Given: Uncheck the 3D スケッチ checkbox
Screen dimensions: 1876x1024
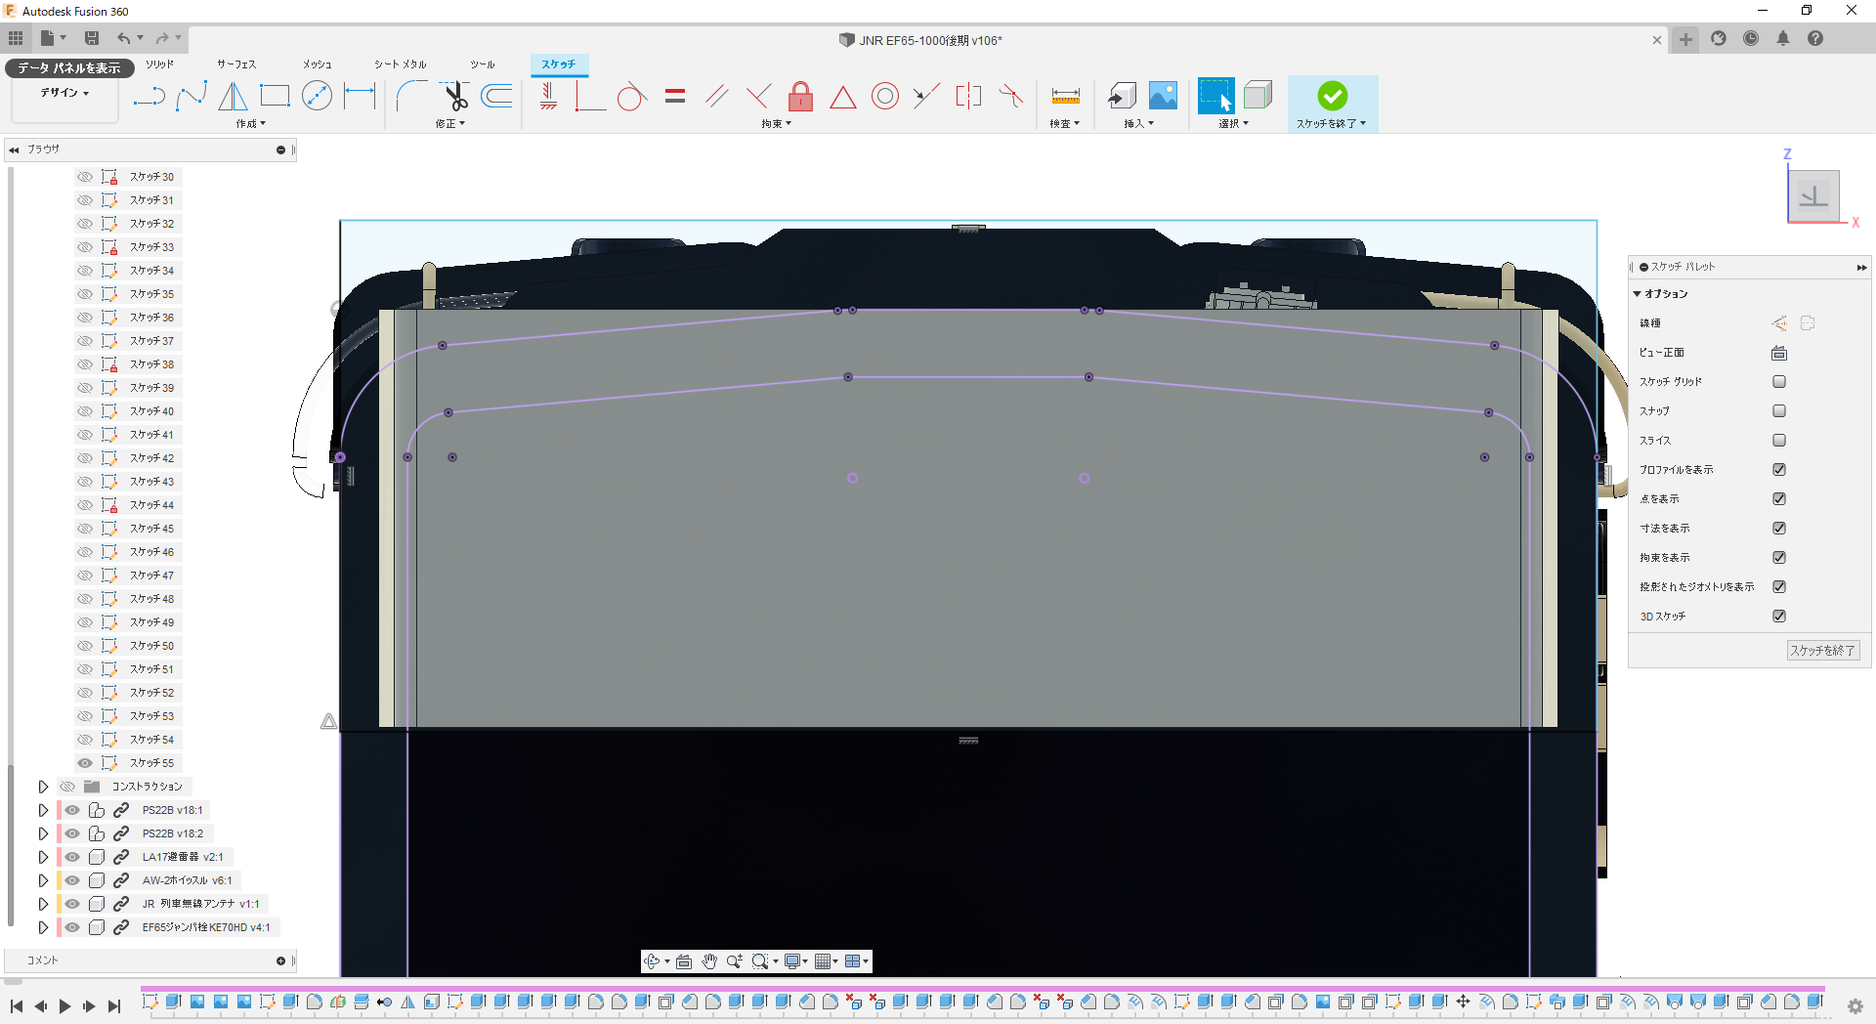Looking at the screenshot, I should point(1779,616).
